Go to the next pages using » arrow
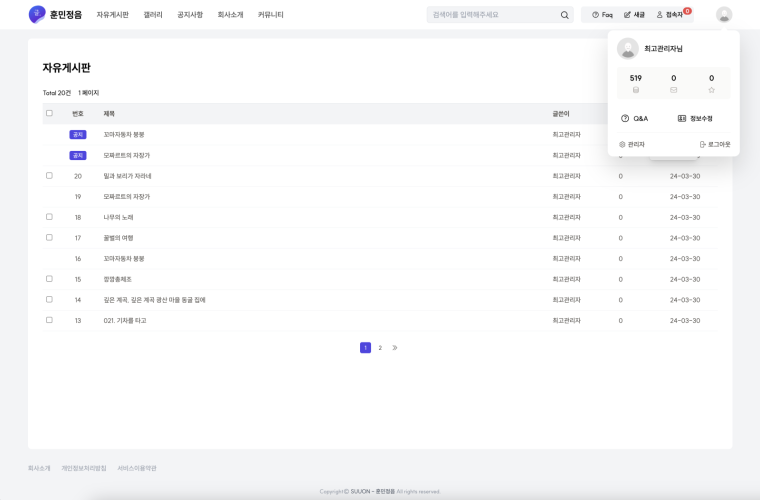This screenshot has height=500, width=760. (x=395, y=348)
